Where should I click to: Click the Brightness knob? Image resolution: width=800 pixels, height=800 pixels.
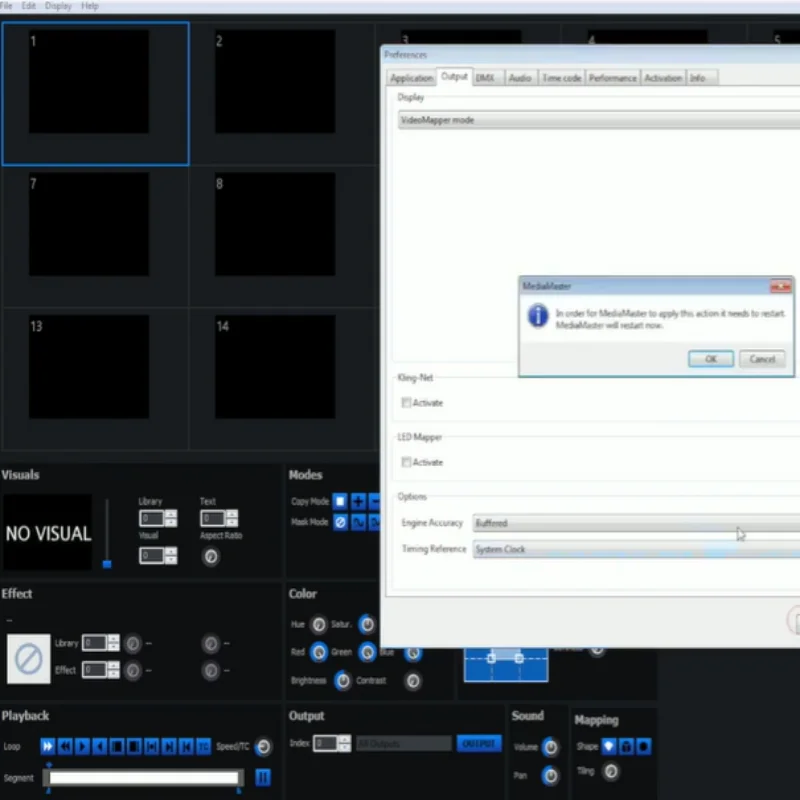343,681
